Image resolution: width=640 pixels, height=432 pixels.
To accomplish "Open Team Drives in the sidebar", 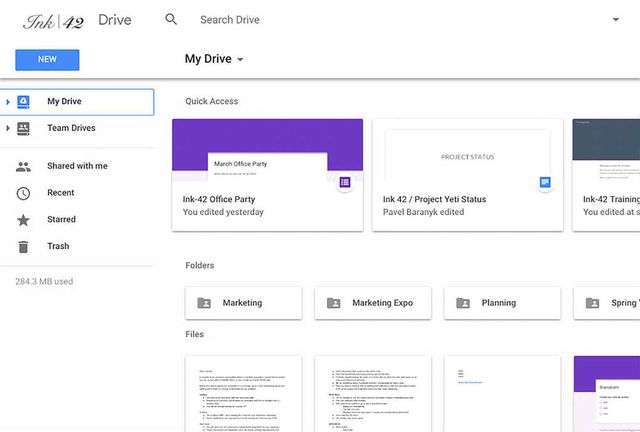I will 77,128.
